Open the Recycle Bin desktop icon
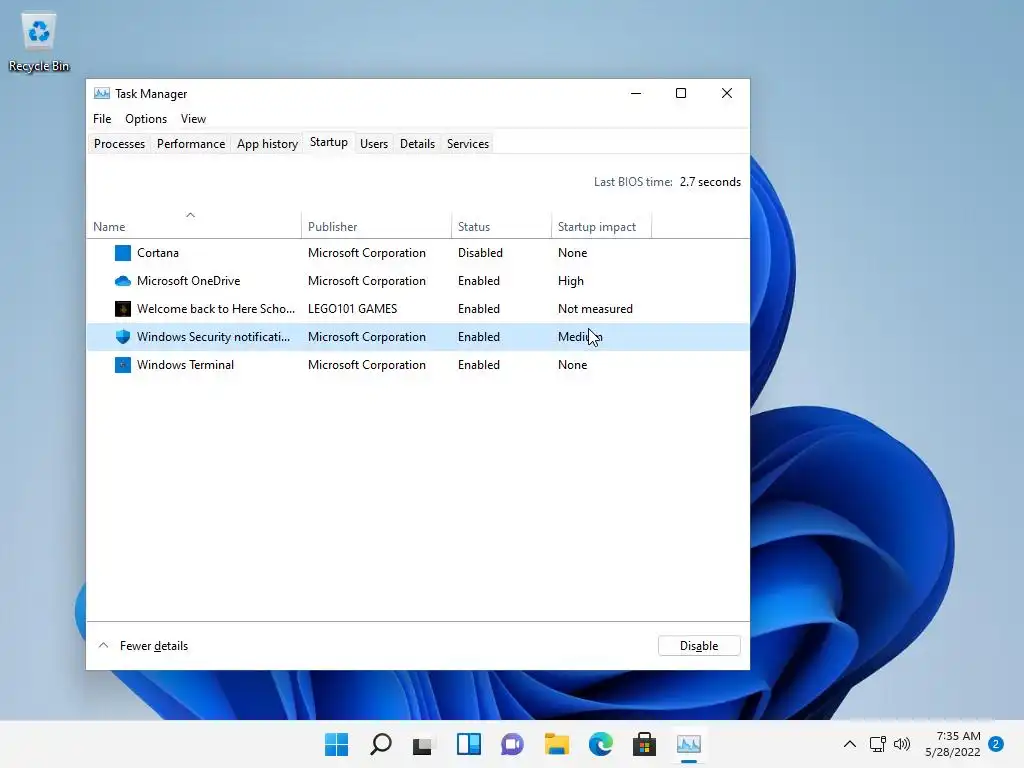This screenshot has width=1024, height=768. (x=39, y=42)
